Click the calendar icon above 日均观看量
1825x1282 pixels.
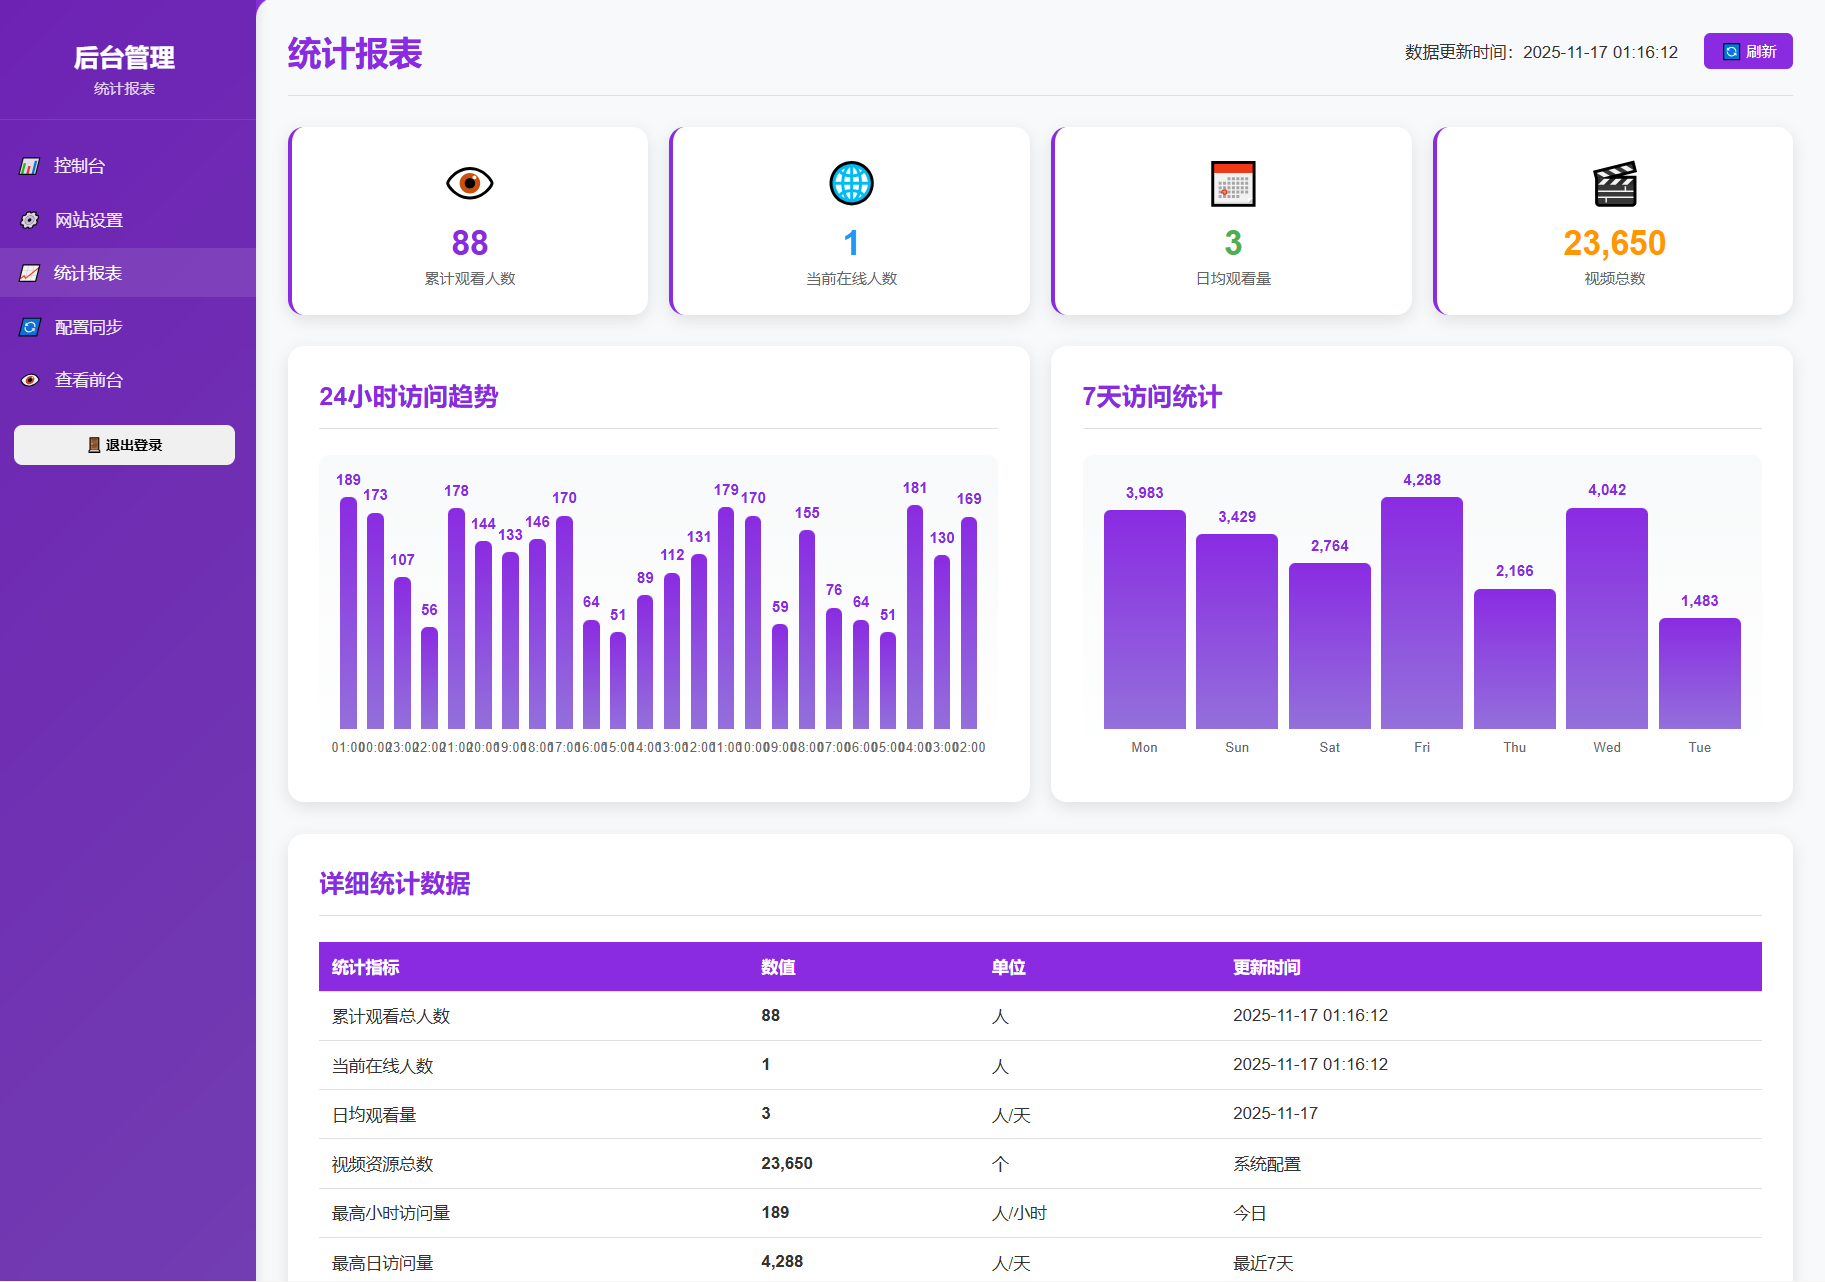click(1233, 183)
